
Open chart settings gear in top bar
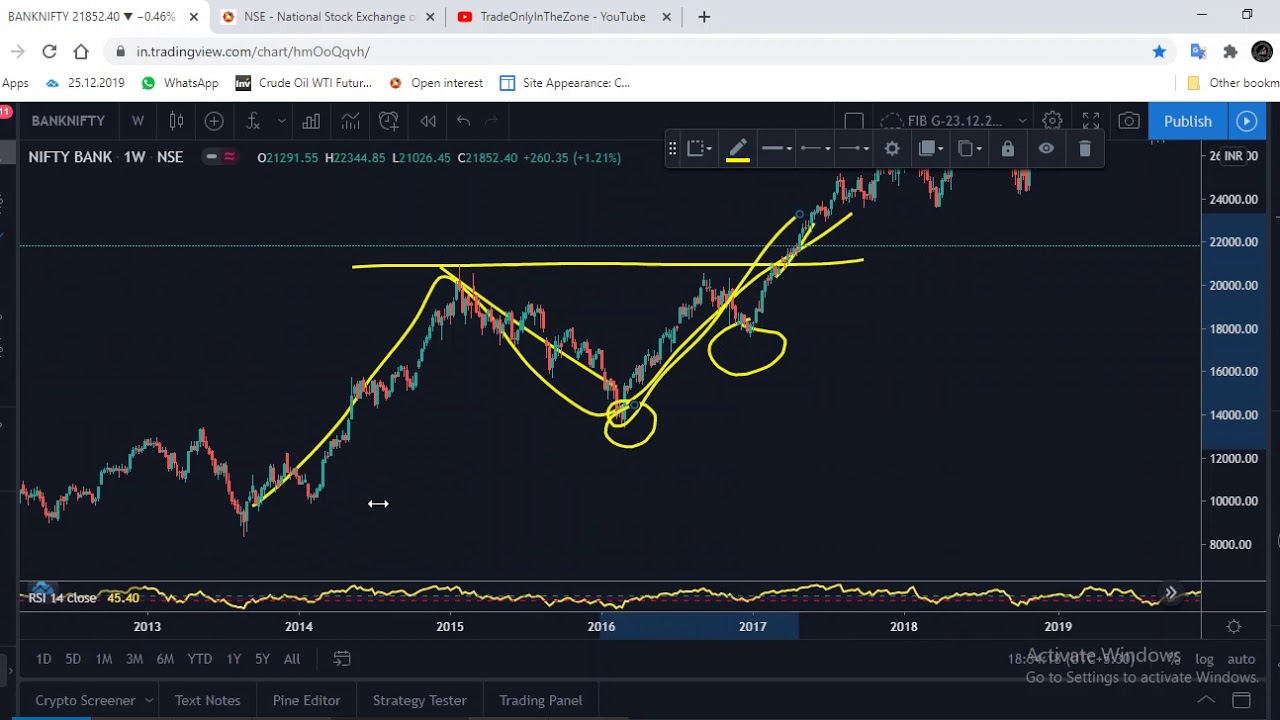click(1052, 121)
